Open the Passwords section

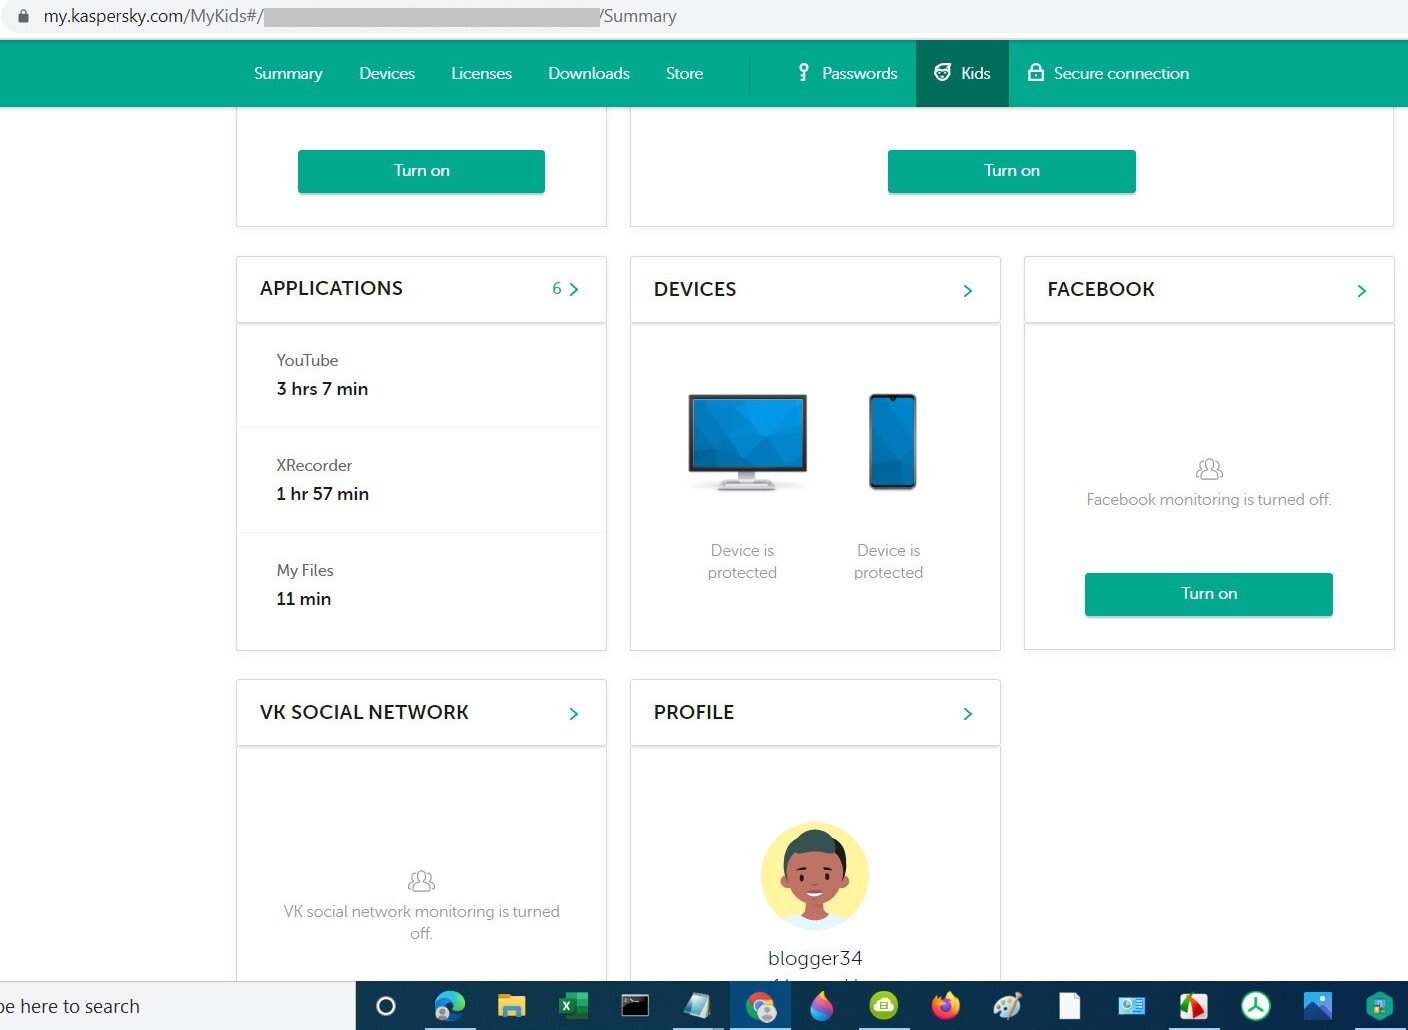847,73
